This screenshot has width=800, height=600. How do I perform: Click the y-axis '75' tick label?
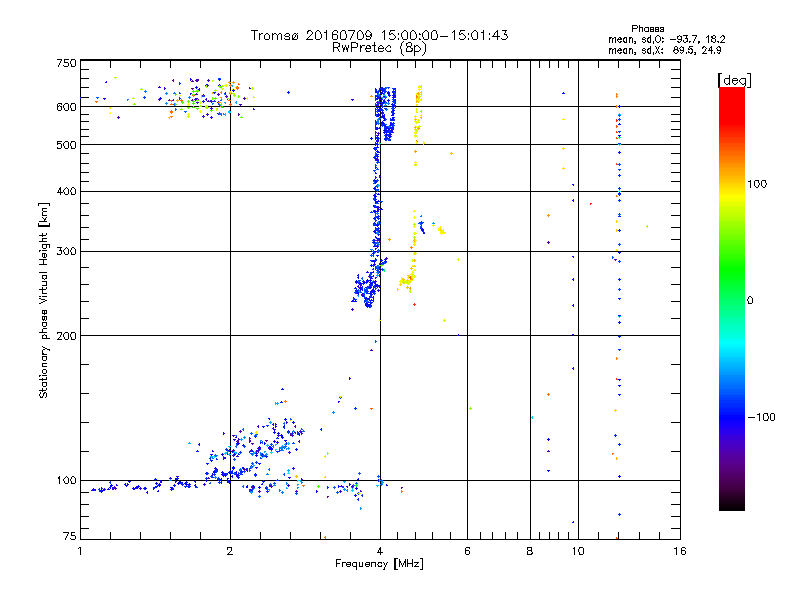pos(70,536)
